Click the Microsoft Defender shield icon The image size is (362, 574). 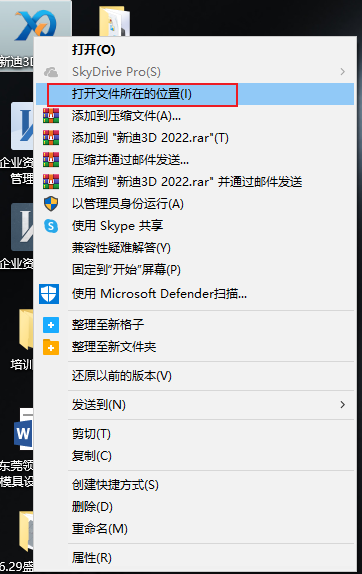coord(49,294)
